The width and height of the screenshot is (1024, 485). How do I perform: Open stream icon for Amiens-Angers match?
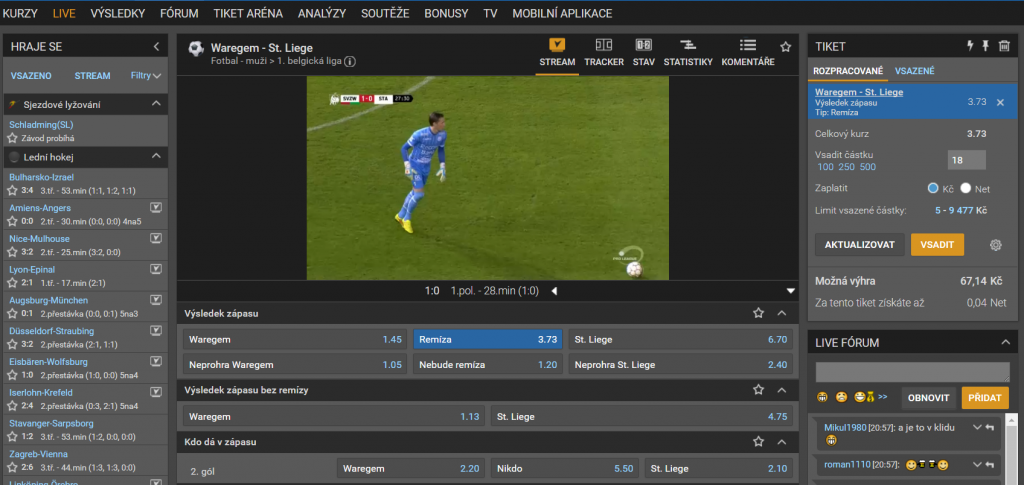pos(156,208)
